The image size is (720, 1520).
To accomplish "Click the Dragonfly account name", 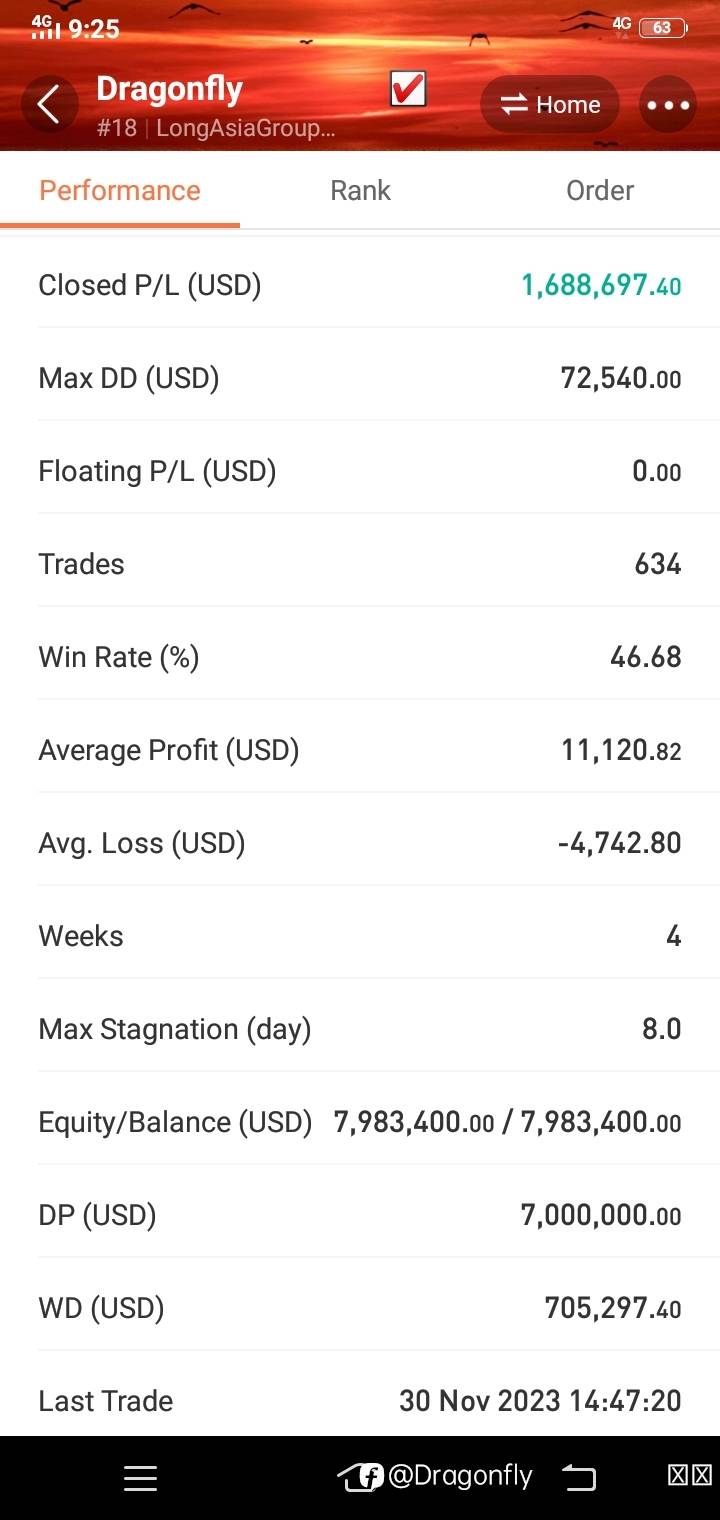I will coord(169,89).
